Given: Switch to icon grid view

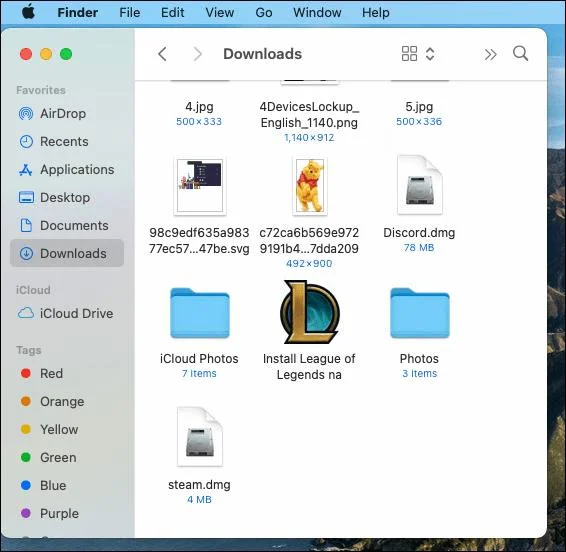Looking at the screenshot, I should pyautogui.click(x=409, y=54).
